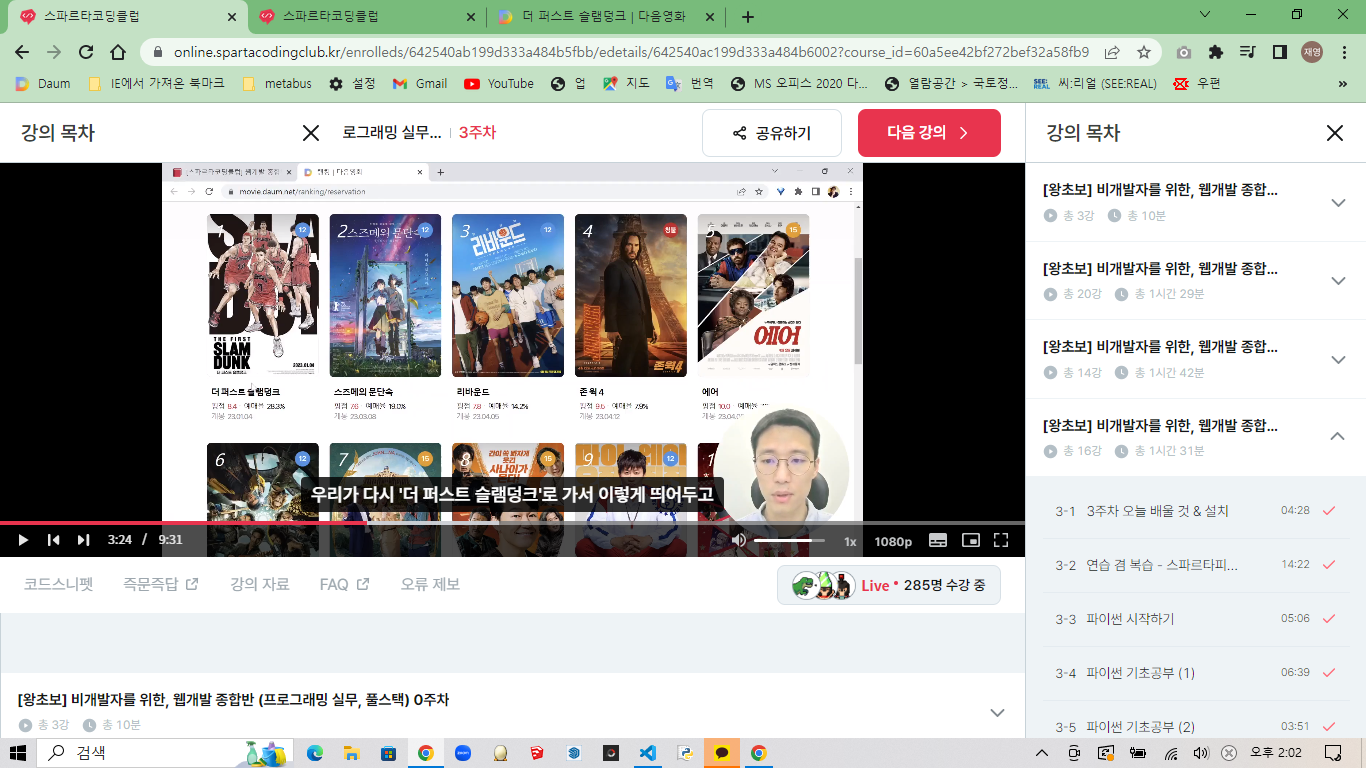Open the 지도 maps bookmark
Viewport: 1366px width, 768px height.
626,84
